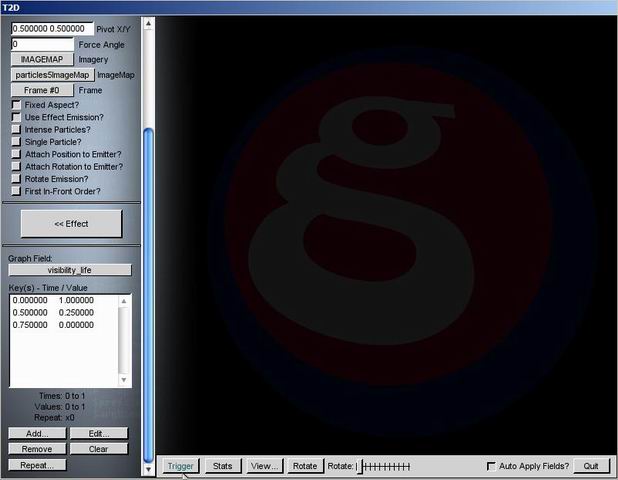618x480 pixels.
Task: Open the particles5ImageMap selector
Action: [52, 75]
